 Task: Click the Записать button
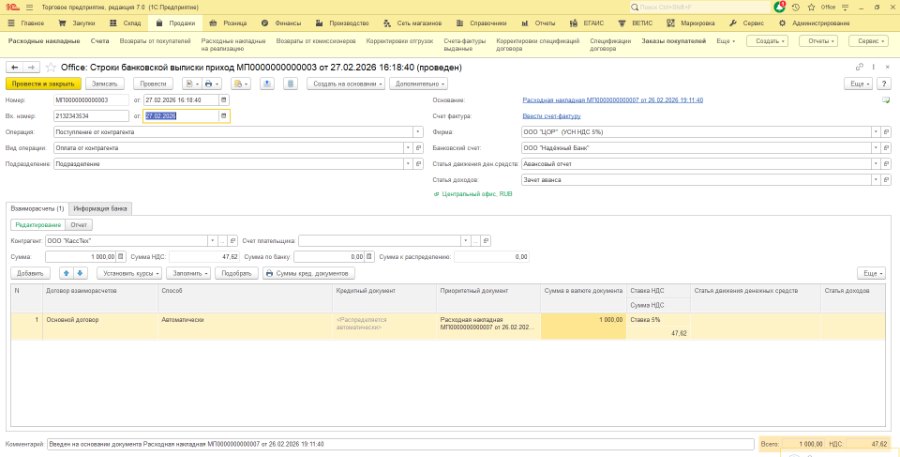tap(104, 84)
